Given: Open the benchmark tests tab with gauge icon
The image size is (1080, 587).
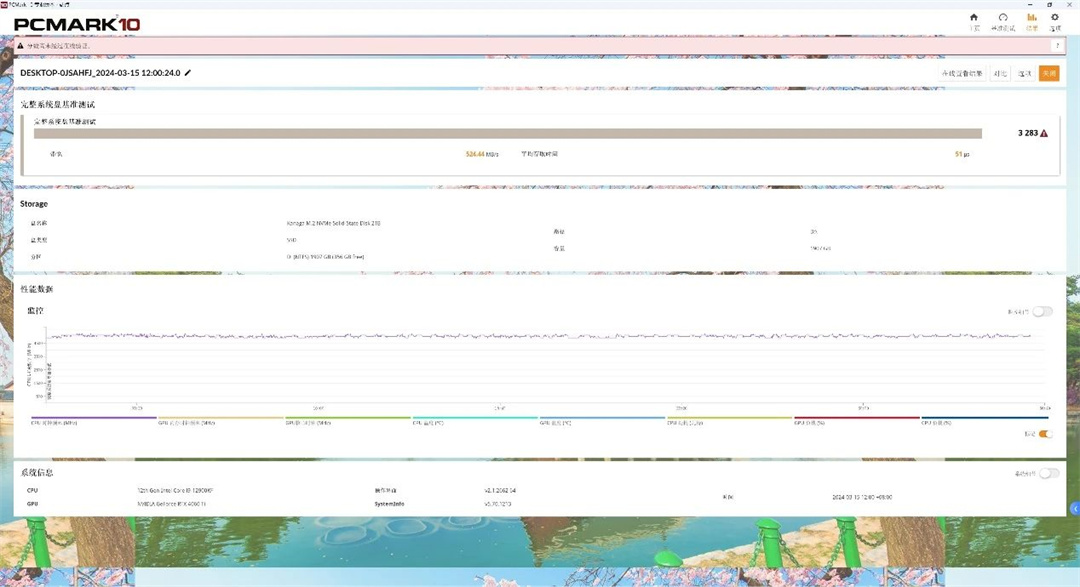Looking at the screenshot, I should click(x=1003, y=21).
